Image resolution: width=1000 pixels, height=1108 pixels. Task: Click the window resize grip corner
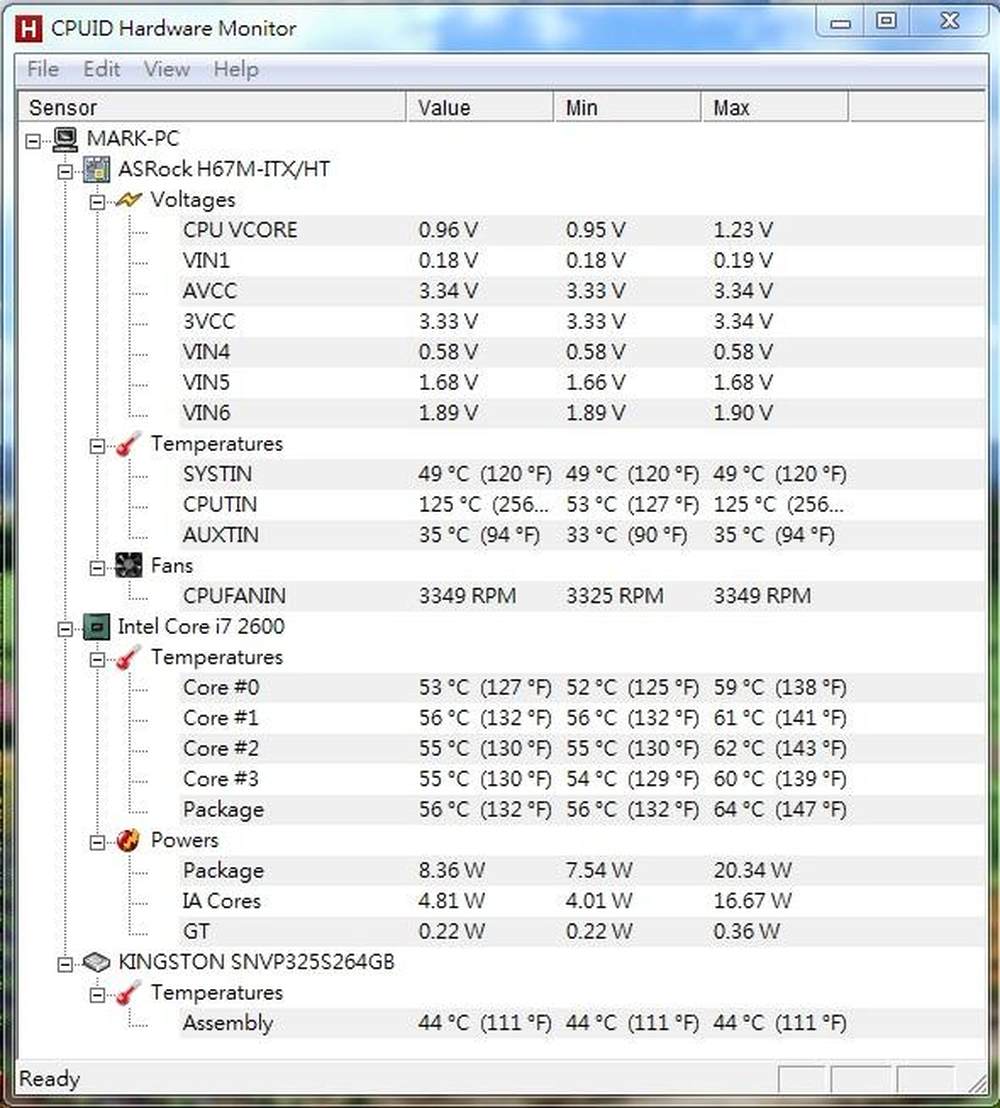(978, 1083)
